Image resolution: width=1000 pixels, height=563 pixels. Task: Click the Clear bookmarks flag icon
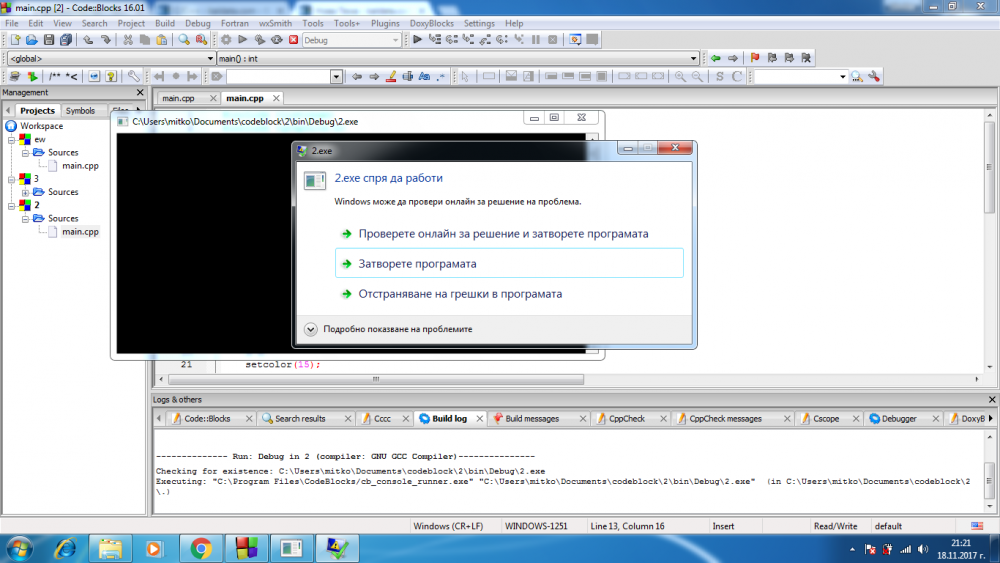(x=806, y=58)
